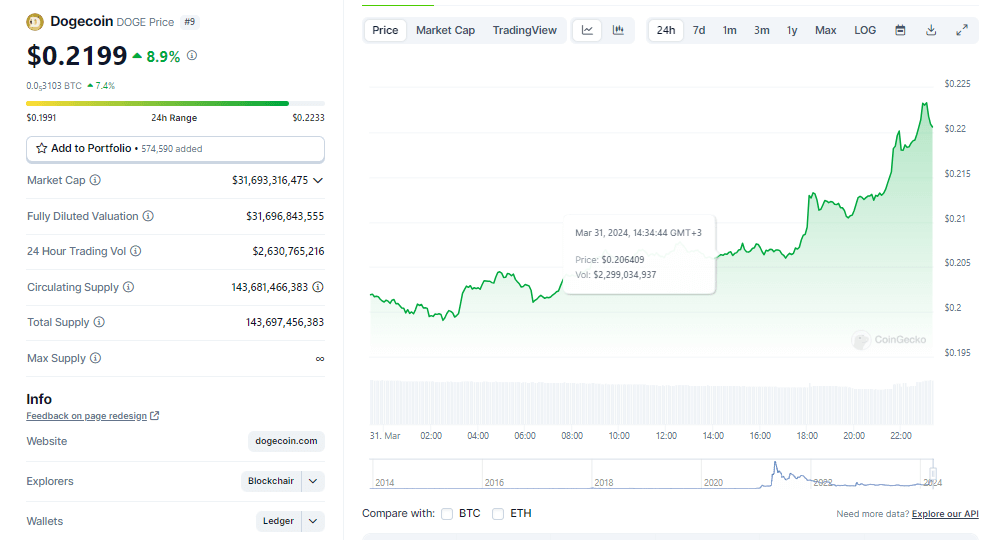The height and width of the screenshot is (540, 1007).
Task: Open Explorers dropdown next to Blockchair
Action: tap(313, 481)
